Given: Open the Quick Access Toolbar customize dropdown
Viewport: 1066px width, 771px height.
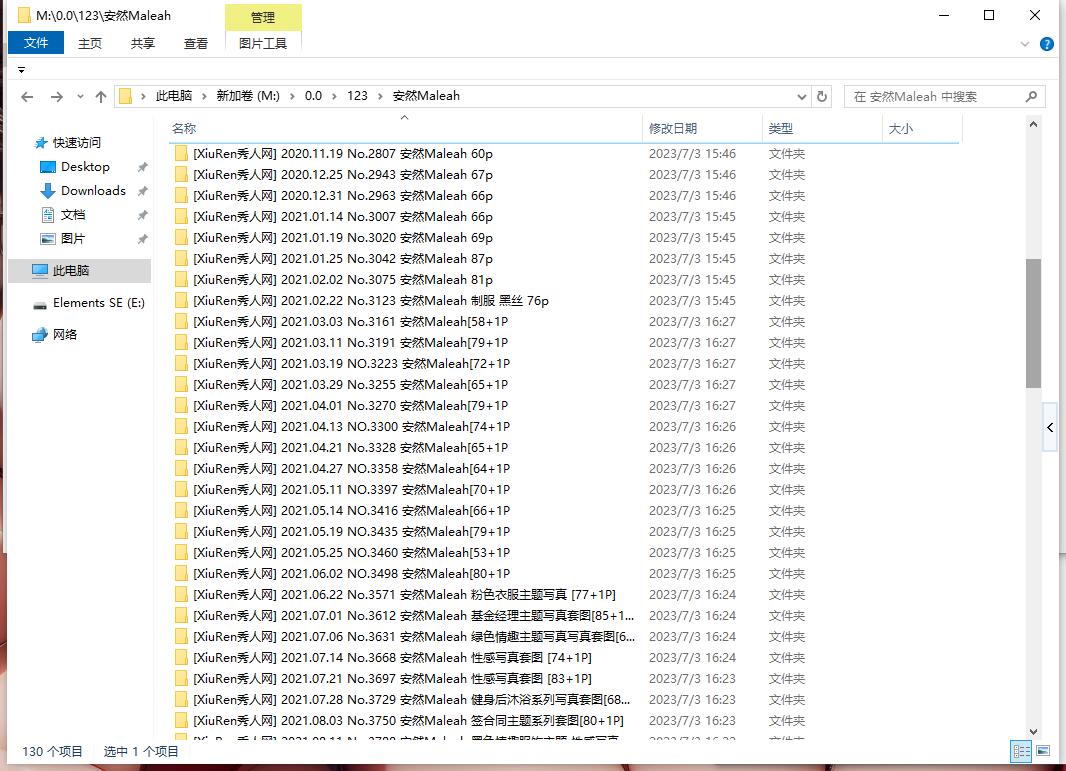Looking at the screenshot, I should pyautogui.click(x=21, y=70).
